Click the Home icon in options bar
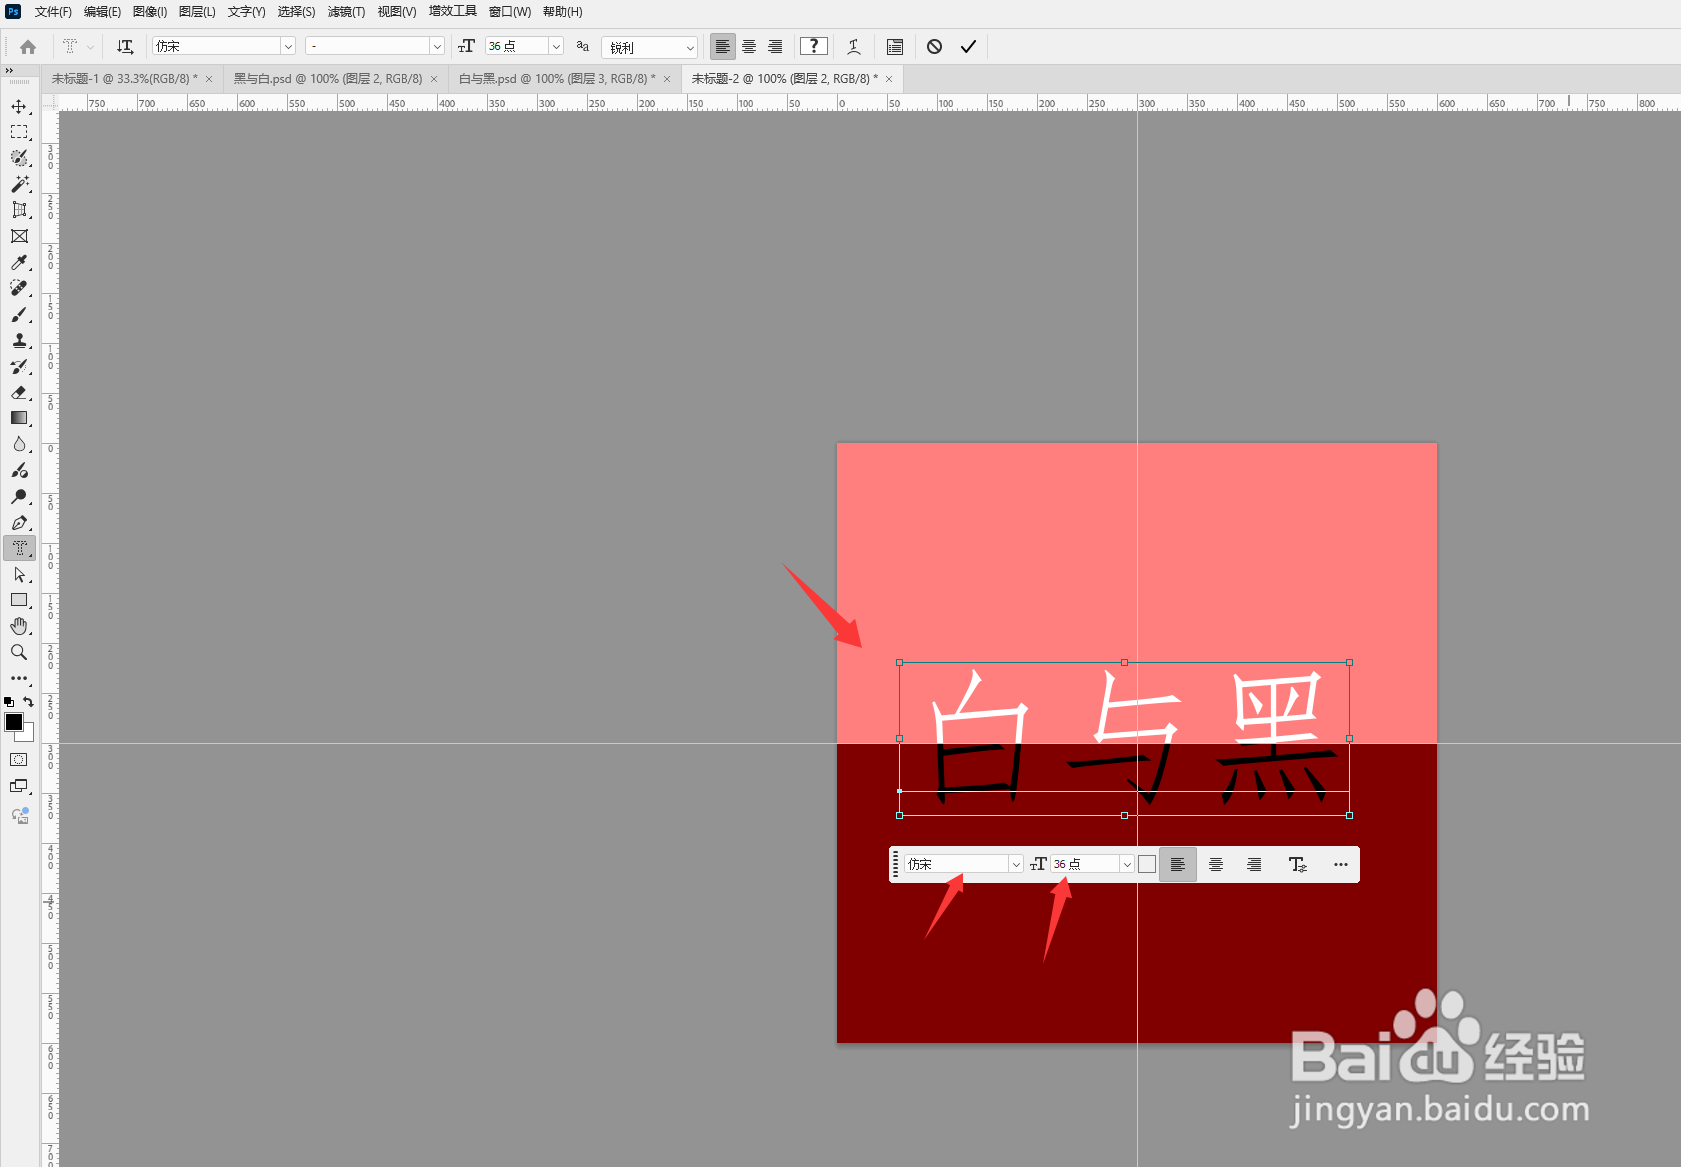 pyautogui.click(x=28, y=46)
